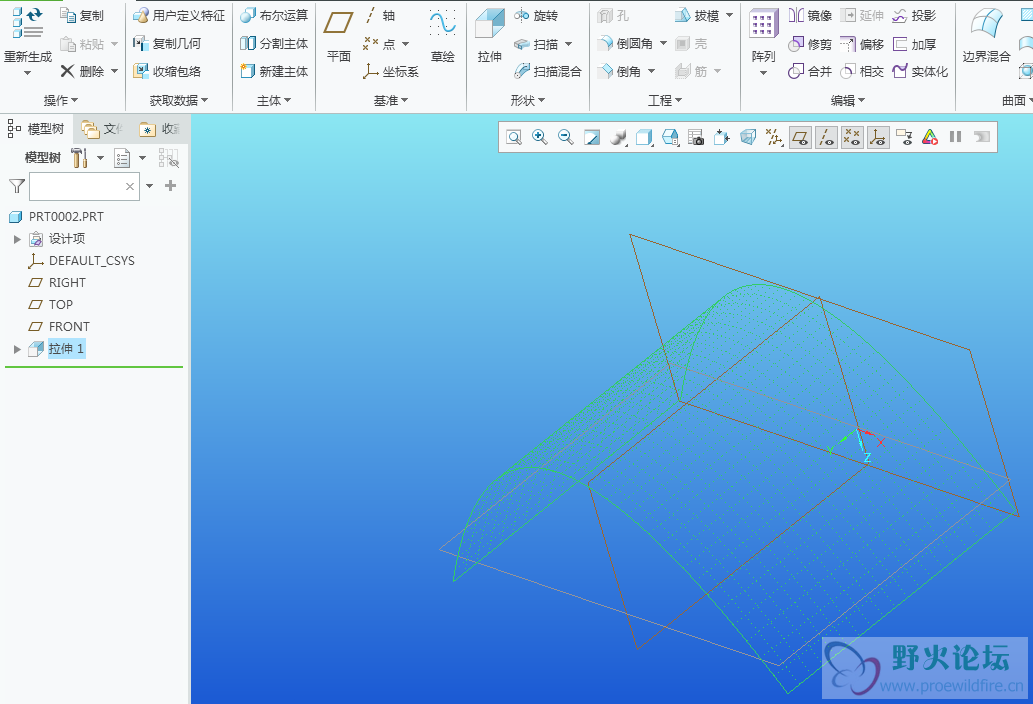Toggle annotation display in graphics toolbar

click(904, 137)
